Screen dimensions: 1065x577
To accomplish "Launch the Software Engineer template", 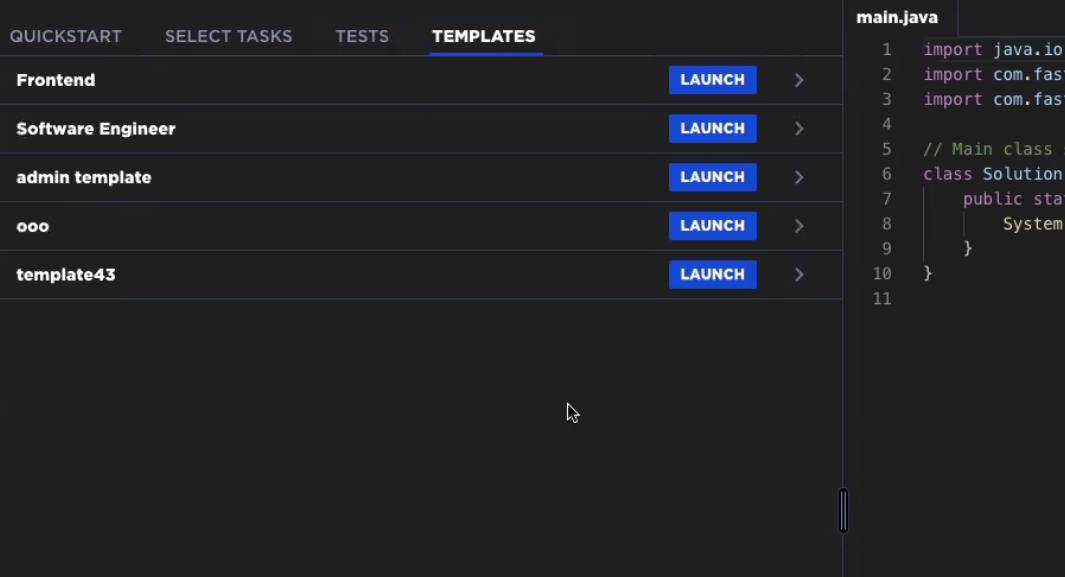I will (712, 128).
